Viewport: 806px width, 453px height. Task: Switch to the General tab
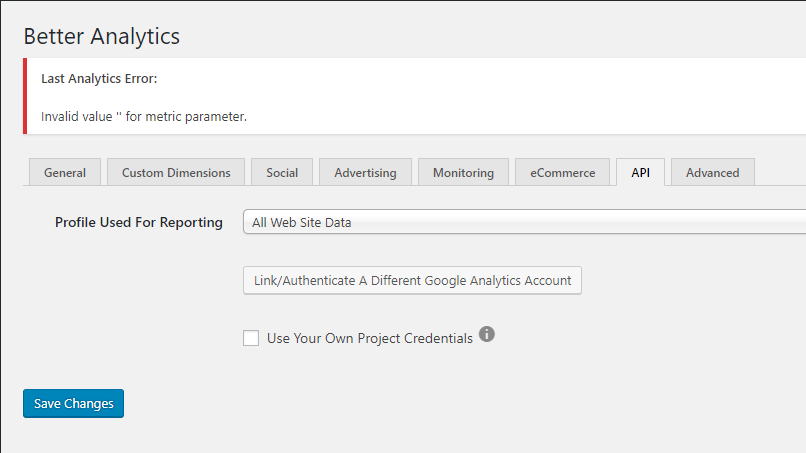(x=65, y=172)
